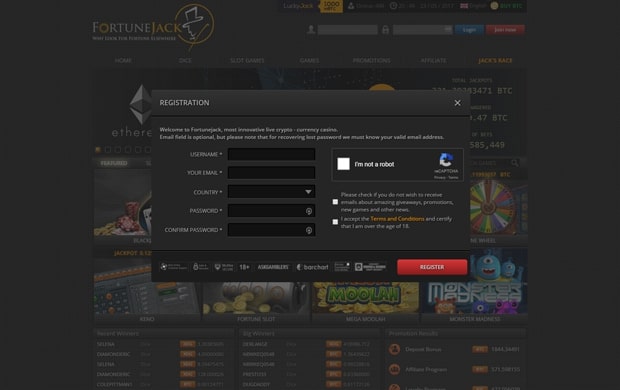This screenshot has width=620, height=390.
Task: Click the header login password field
Action: tap(422, 30)
